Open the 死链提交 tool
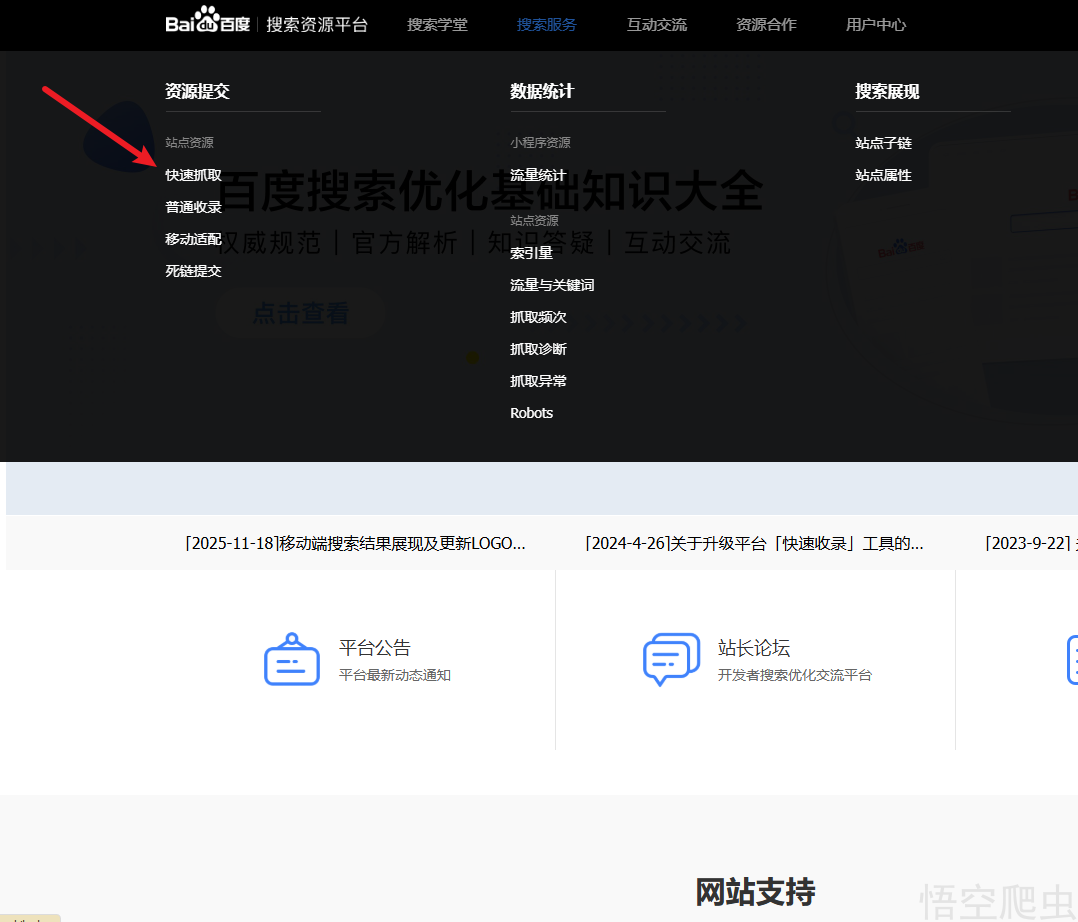This screenshot has width=1078, height=922. point(192,270)
